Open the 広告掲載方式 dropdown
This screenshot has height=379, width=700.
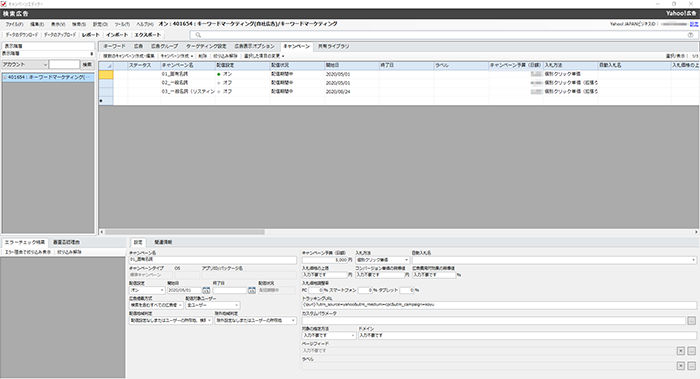[156, 305]
